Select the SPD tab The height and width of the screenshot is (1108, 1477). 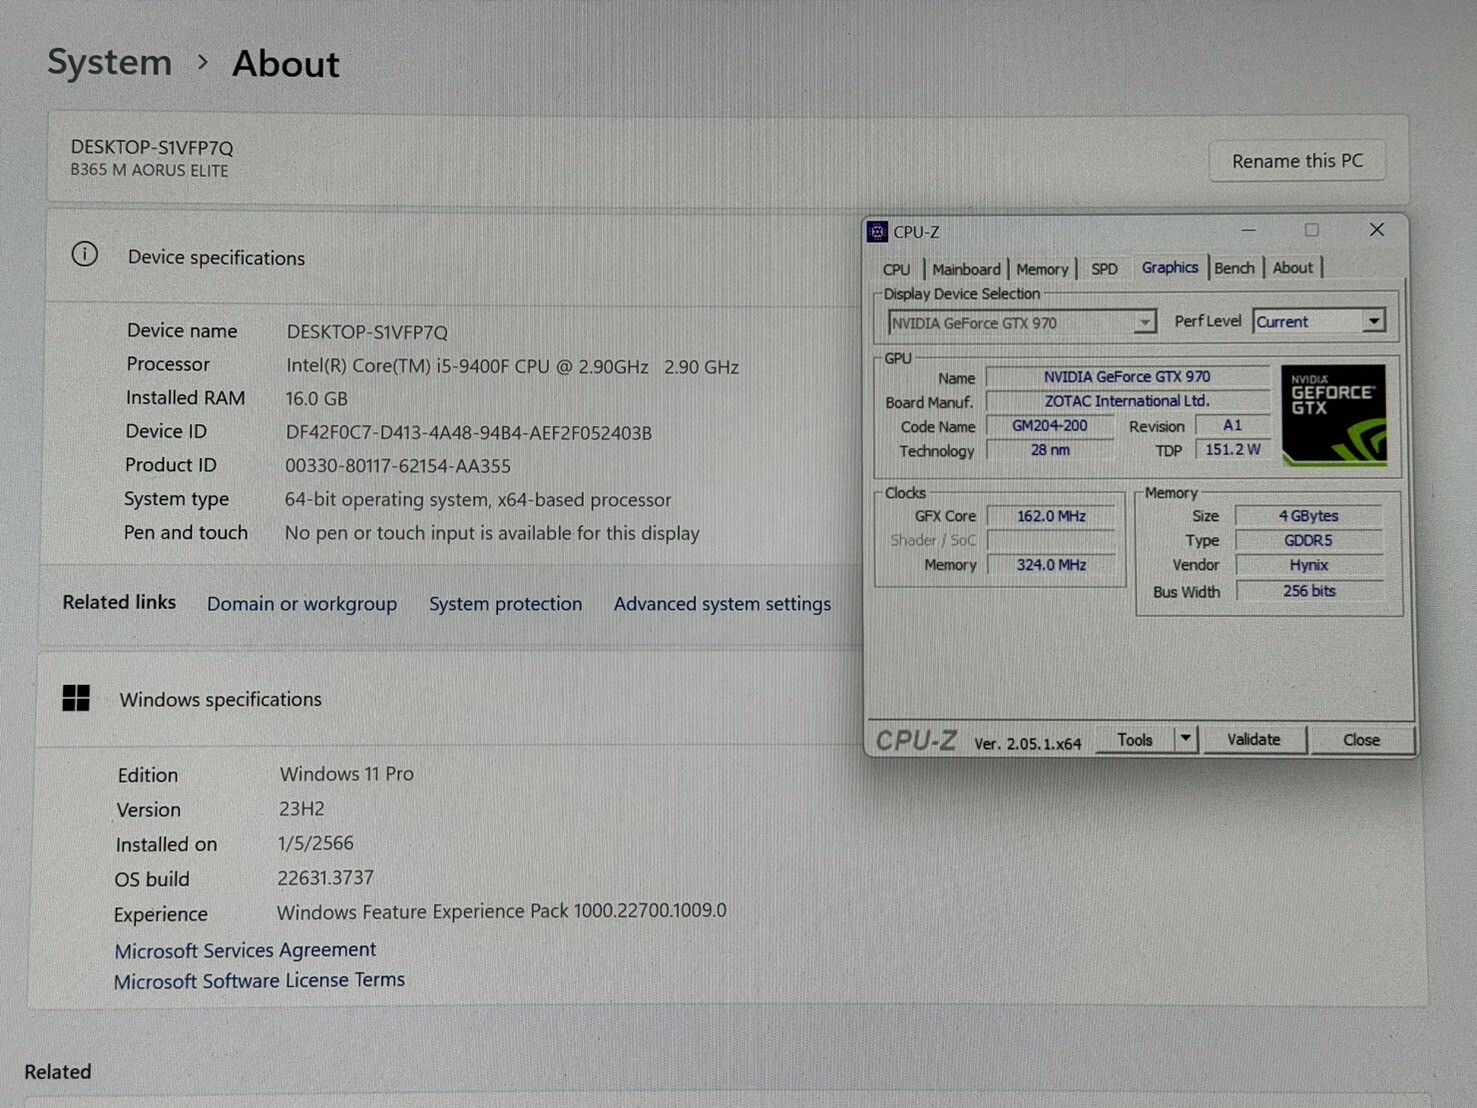click(1104, 269)
